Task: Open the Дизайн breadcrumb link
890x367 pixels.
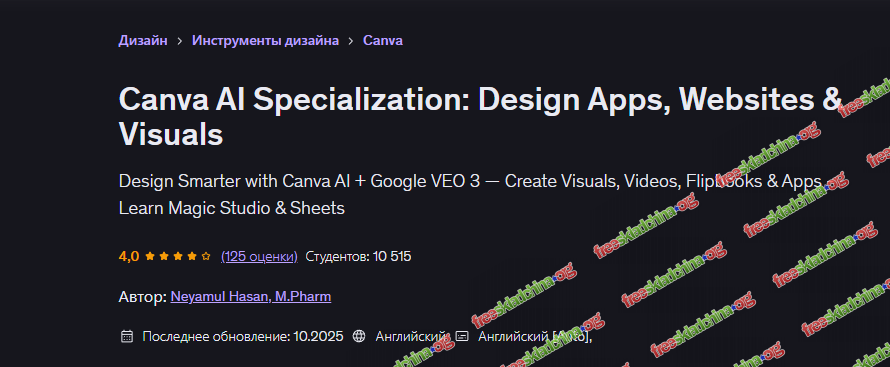Action: pos(142,40)
